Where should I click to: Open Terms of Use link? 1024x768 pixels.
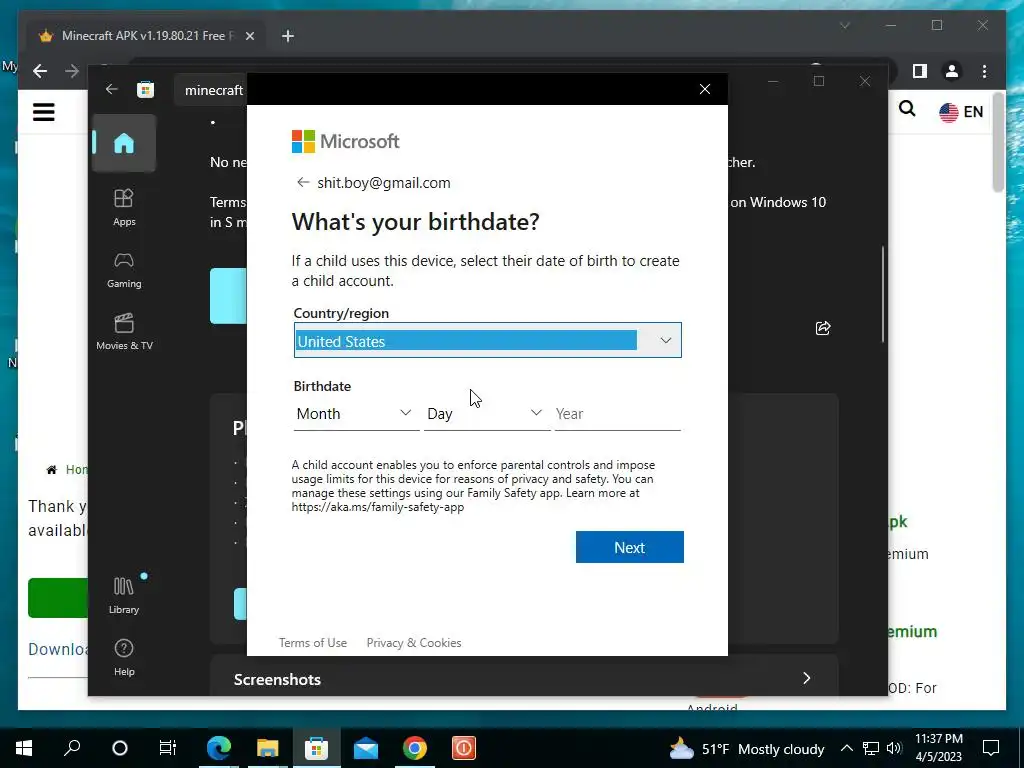coord(313,643)
